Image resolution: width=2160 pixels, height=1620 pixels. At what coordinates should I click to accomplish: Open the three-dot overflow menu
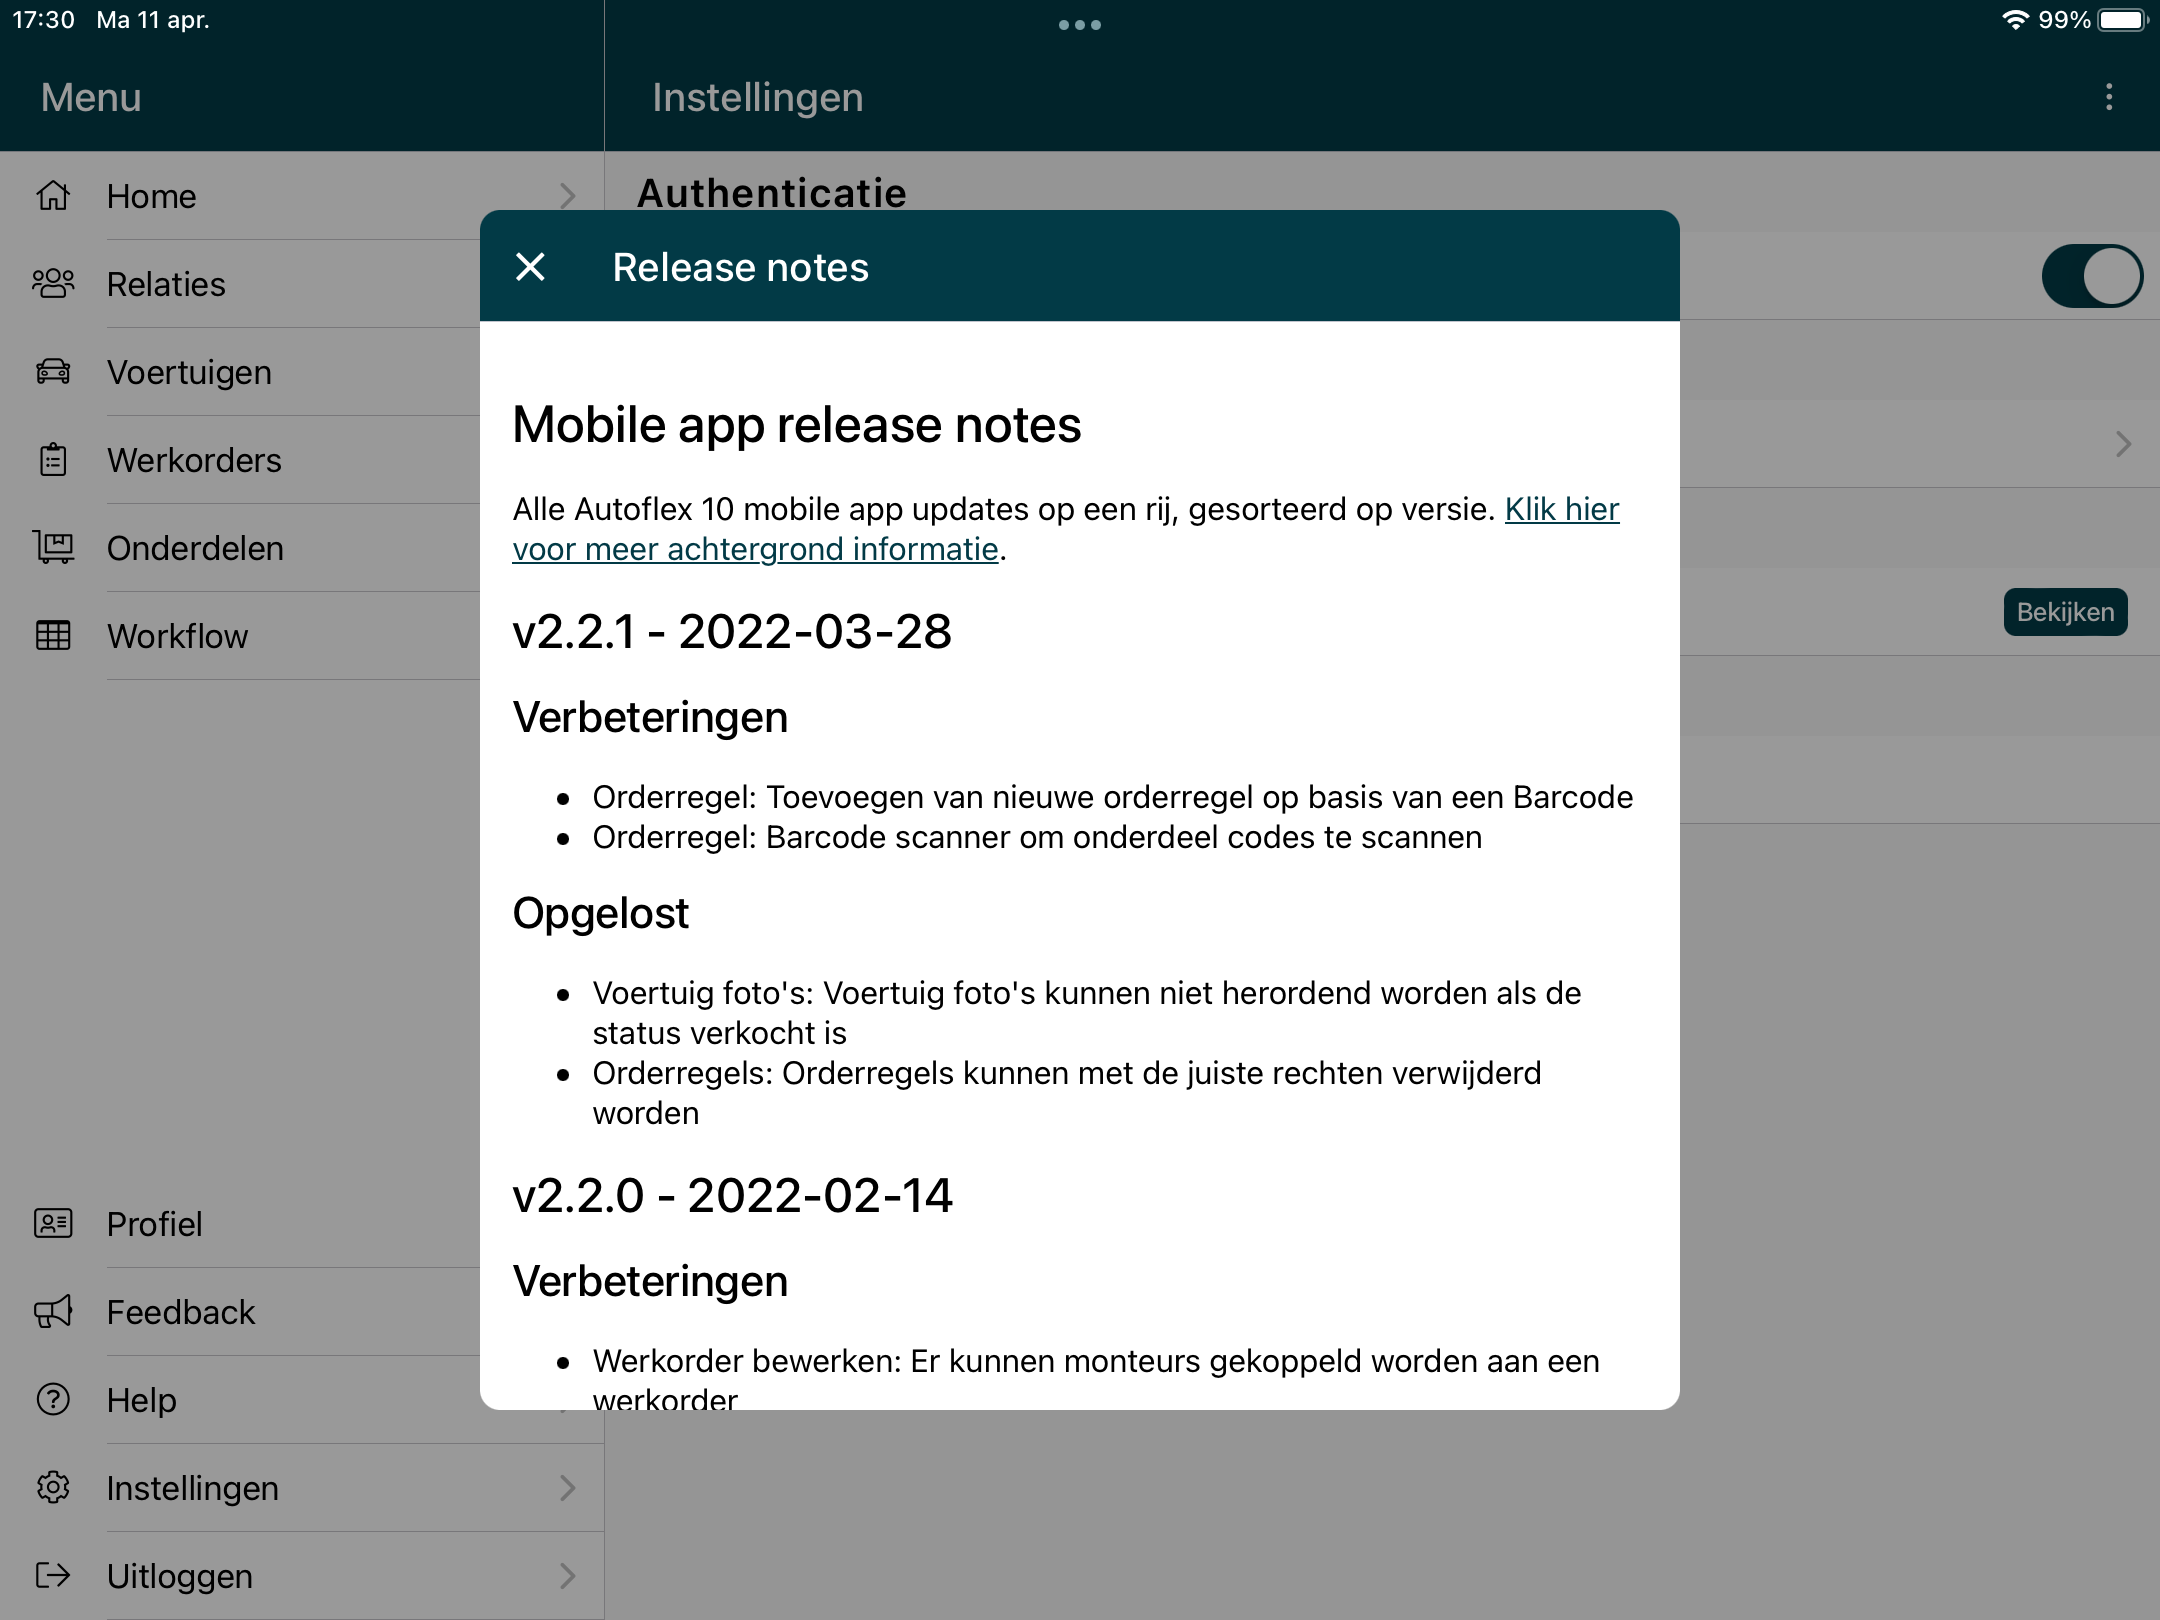[x=2109, y=97]
